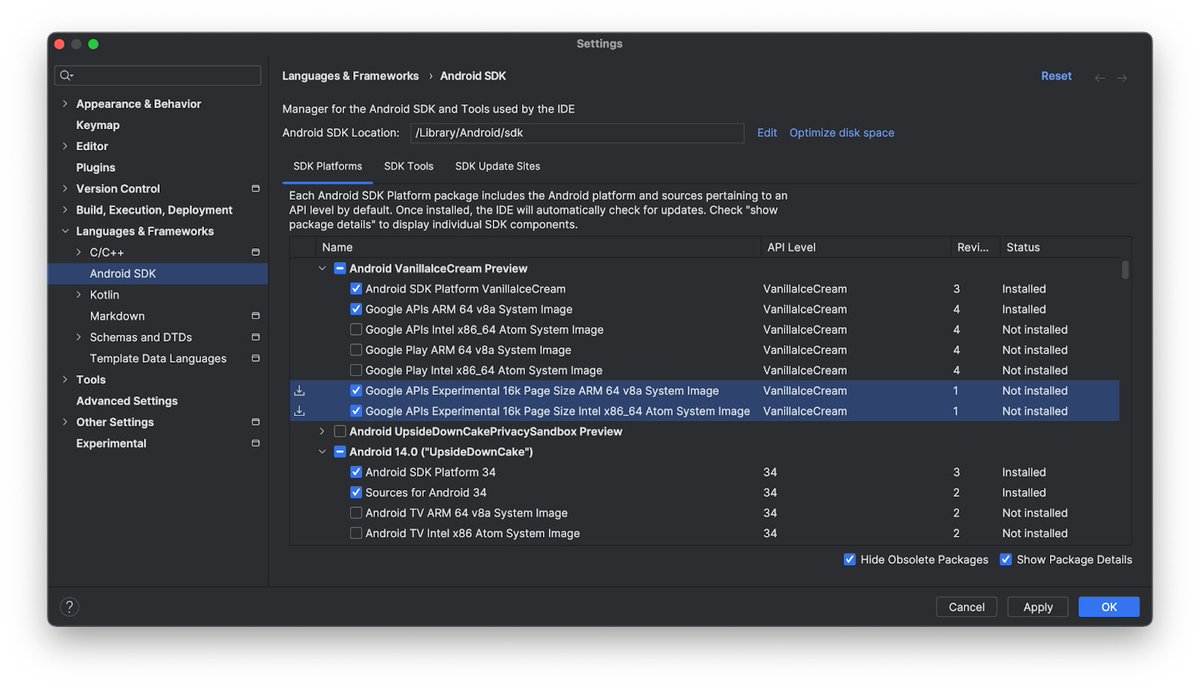Image resolution: width=1200 pixels, height=689 pixels.
Task: Click the OK button
Action: coord(1109,607)
